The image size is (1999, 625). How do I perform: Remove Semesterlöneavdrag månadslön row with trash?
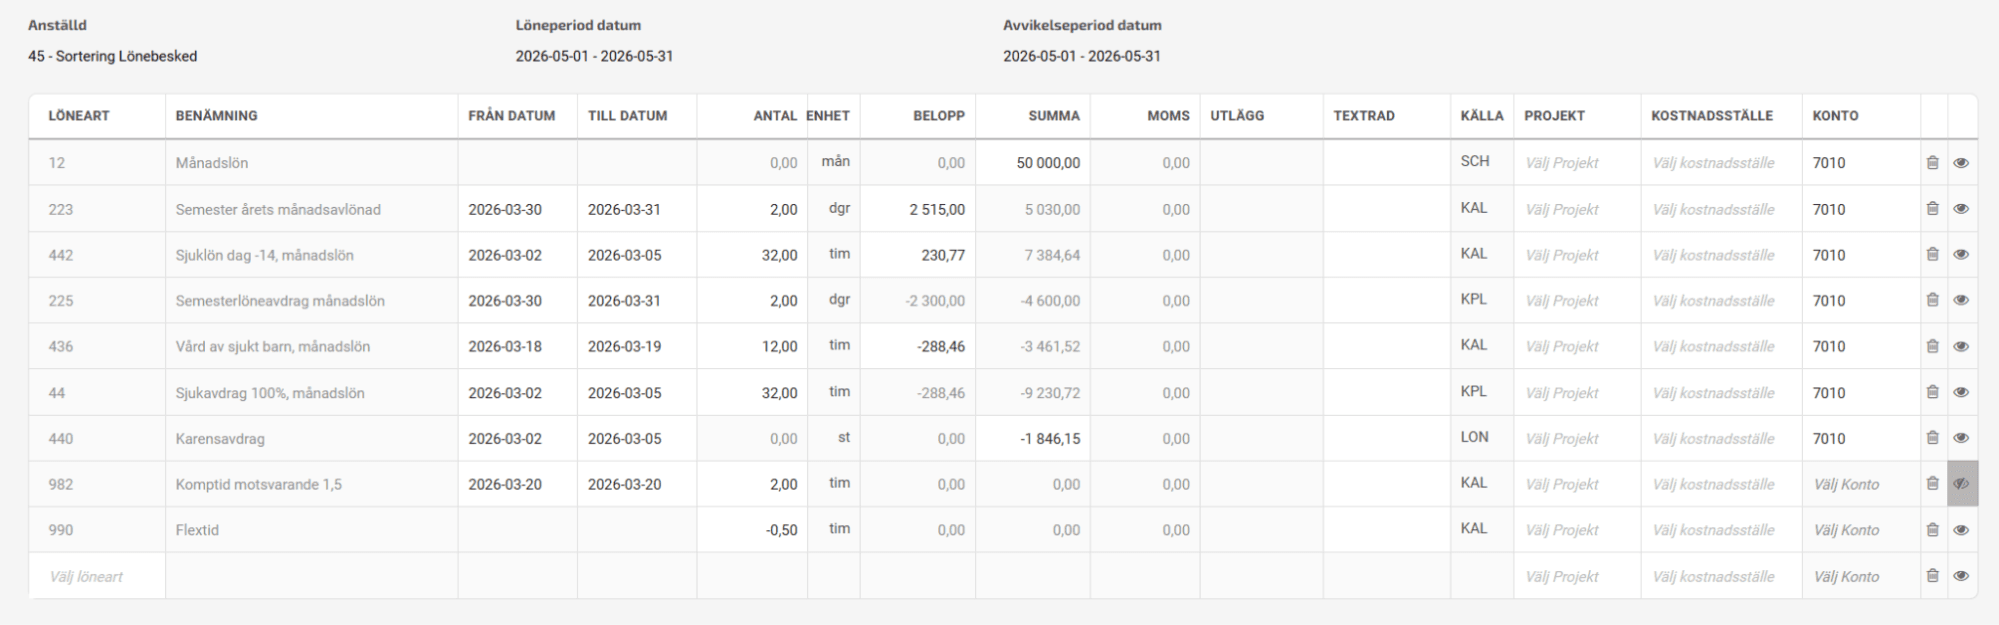pyautogui.click(x=1932, y=300)
